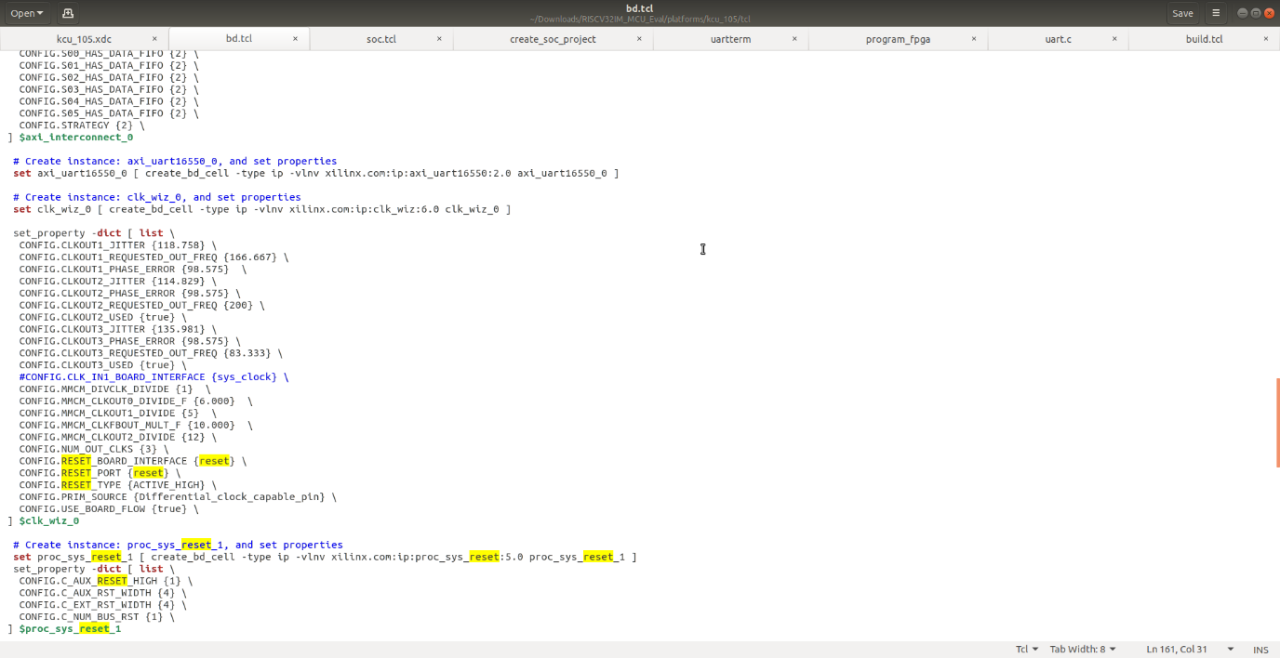Open the Tab Width: 8 dropdown
The image size is (1280, 658).
pyautogui.click(x=1083, y=649)
